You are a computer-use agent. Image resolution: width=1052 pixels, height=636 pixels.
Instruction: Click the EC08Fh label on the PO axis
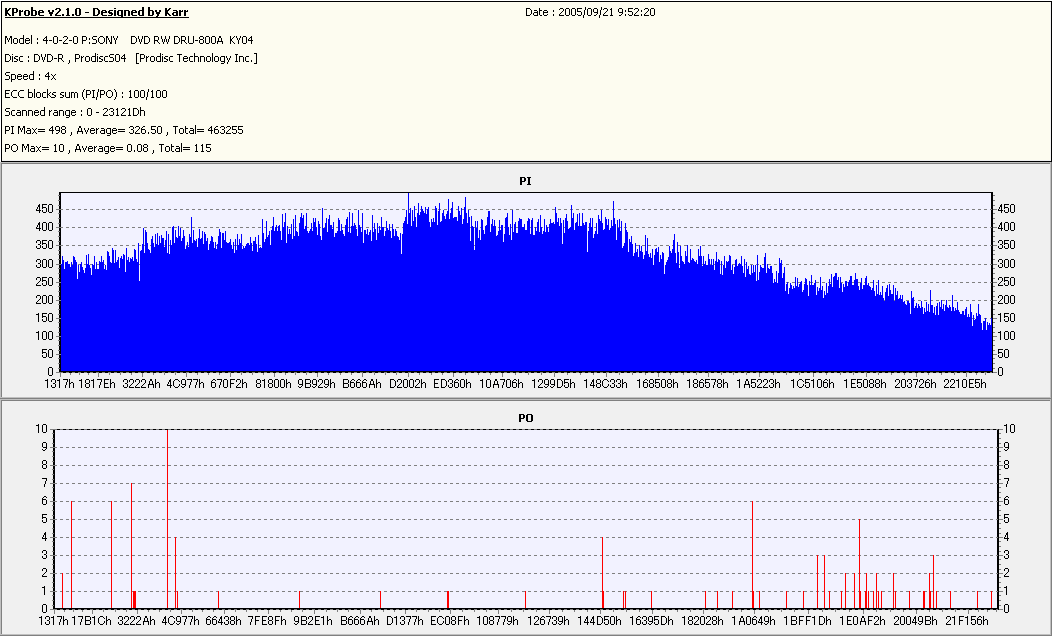pyautogui.click(x=450, y=621)
